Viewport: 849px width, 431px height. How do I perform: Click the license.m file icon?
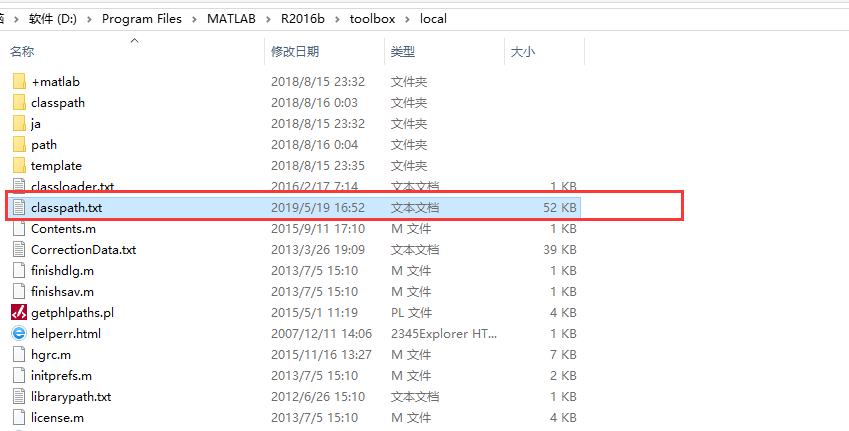19,417
